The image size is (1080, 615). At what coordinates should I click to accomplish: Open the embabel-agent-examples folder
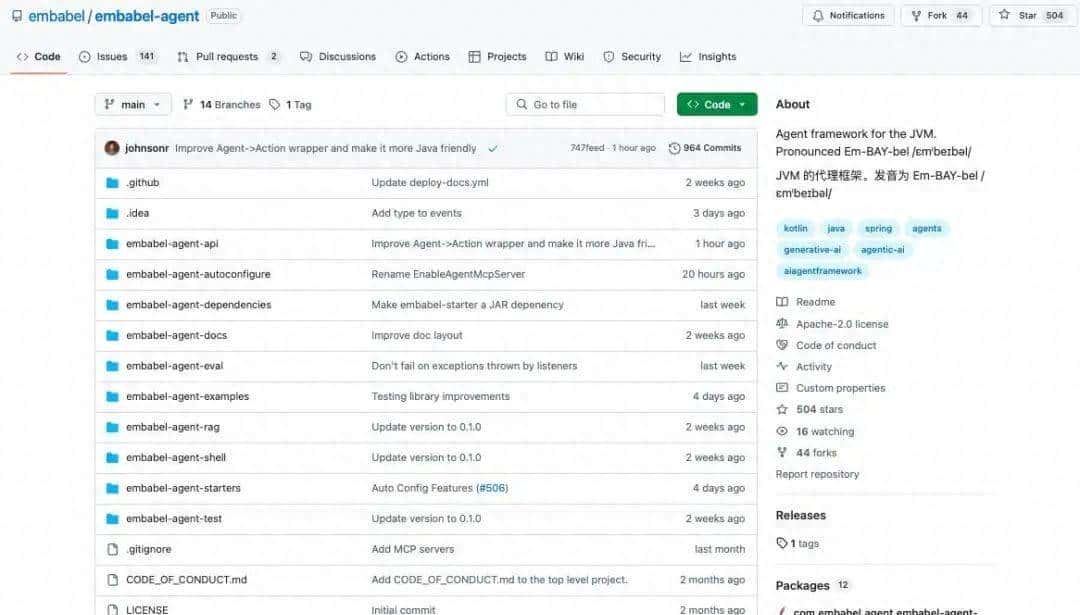pyautogui.click(x=187, y=397)
